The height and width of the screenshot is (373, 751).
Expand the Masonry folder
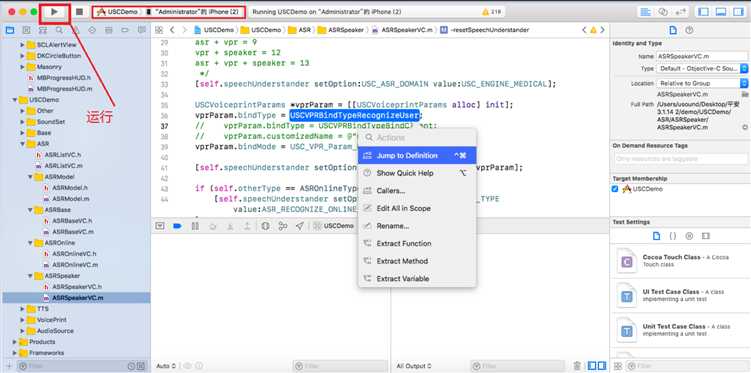[x=22, y=67]
